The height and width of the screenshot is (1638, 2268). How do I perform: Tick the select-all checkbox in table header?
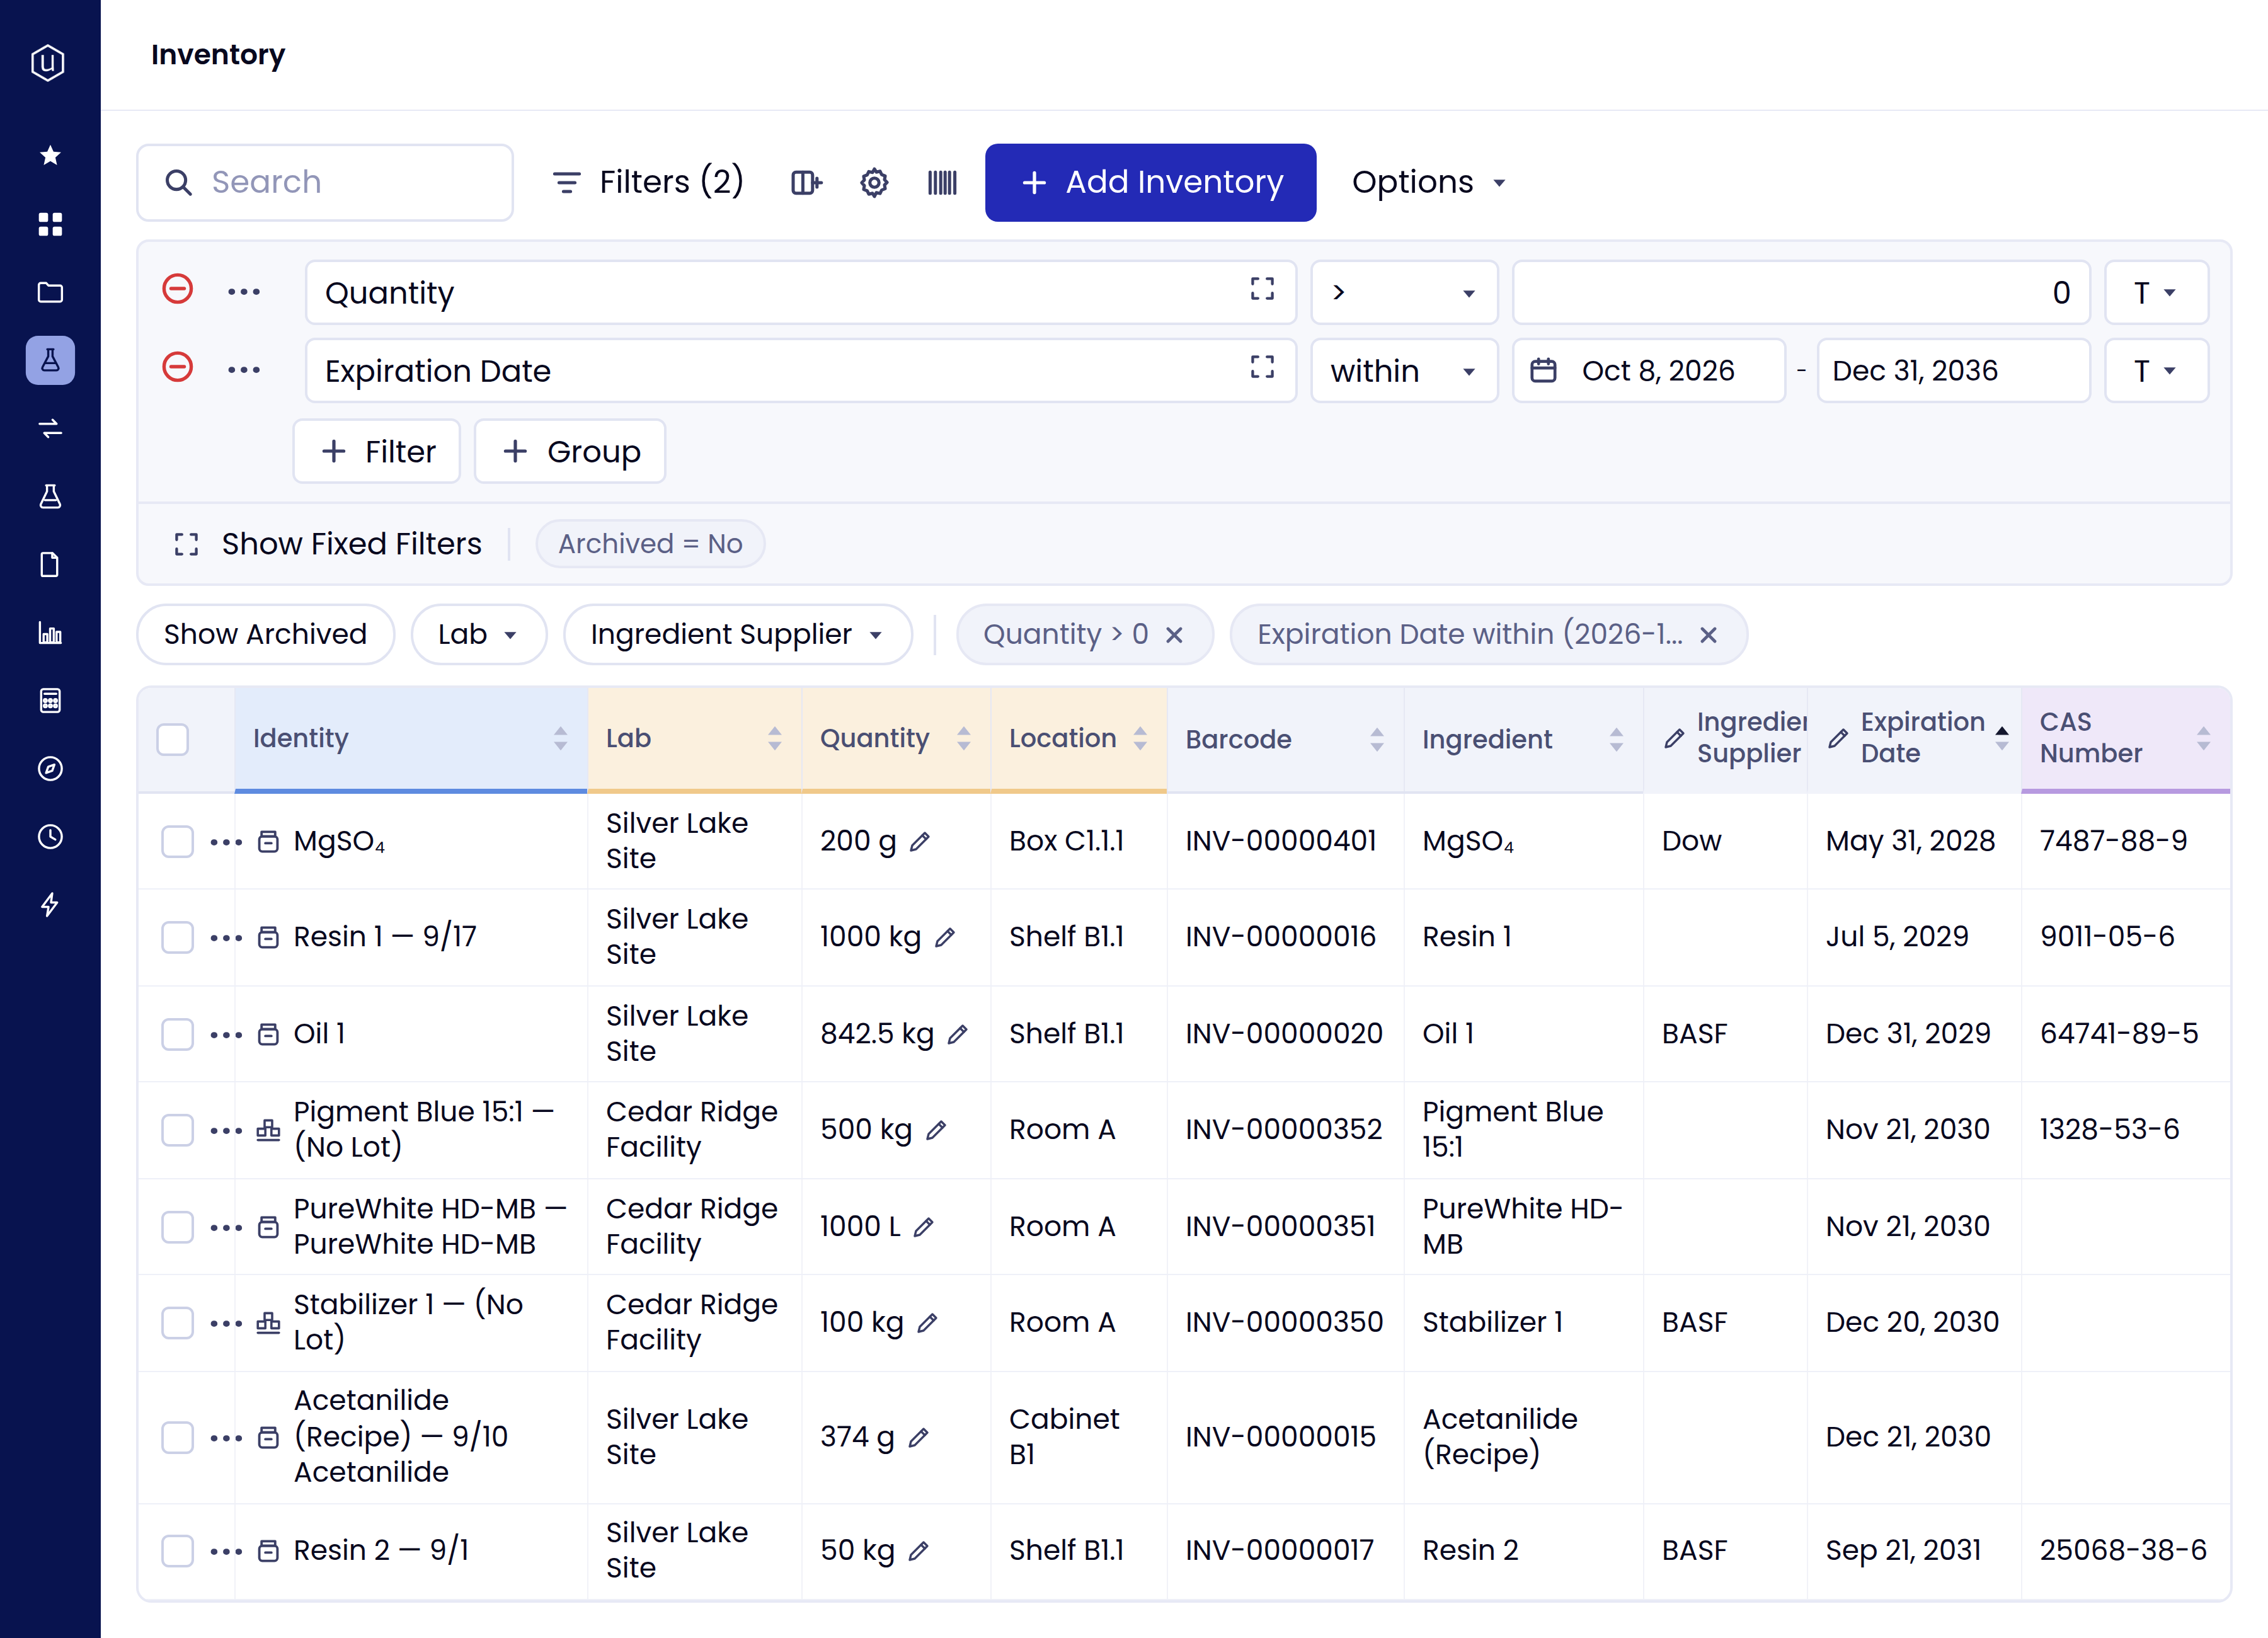173,740
